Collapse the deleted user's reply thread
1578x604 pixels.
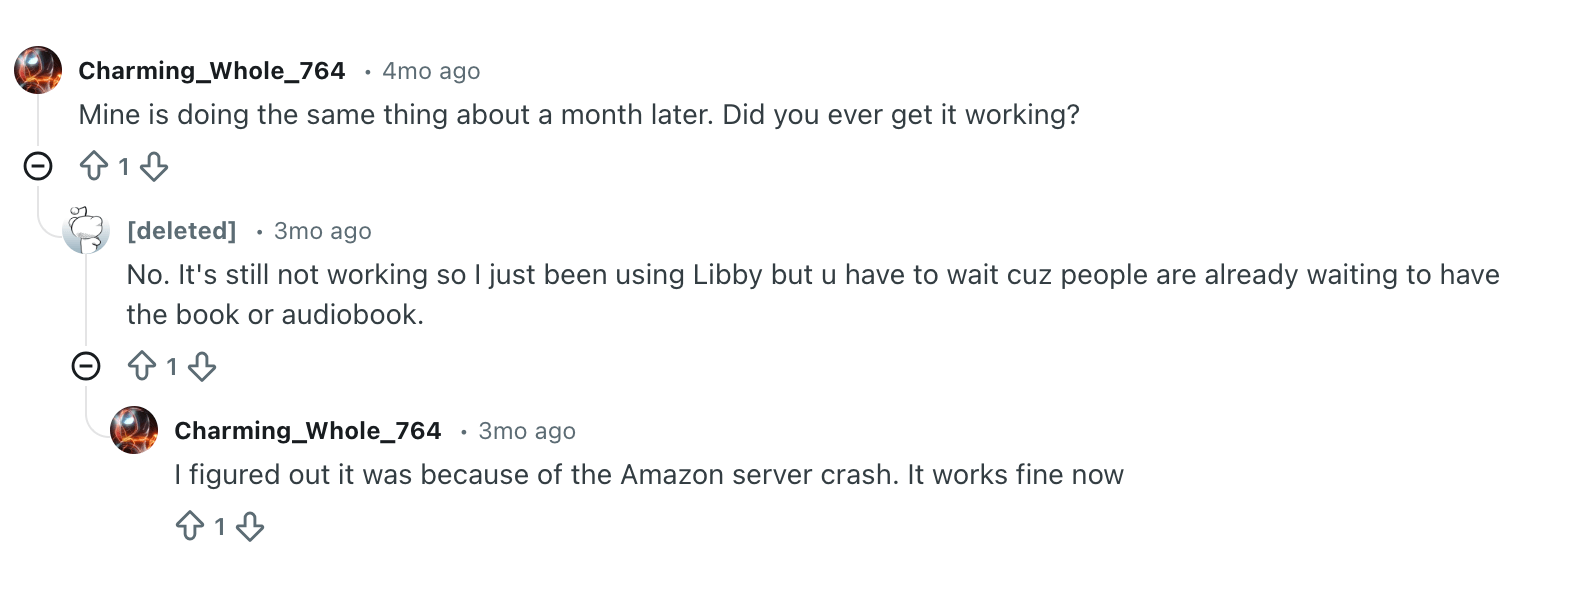(86, 366)
